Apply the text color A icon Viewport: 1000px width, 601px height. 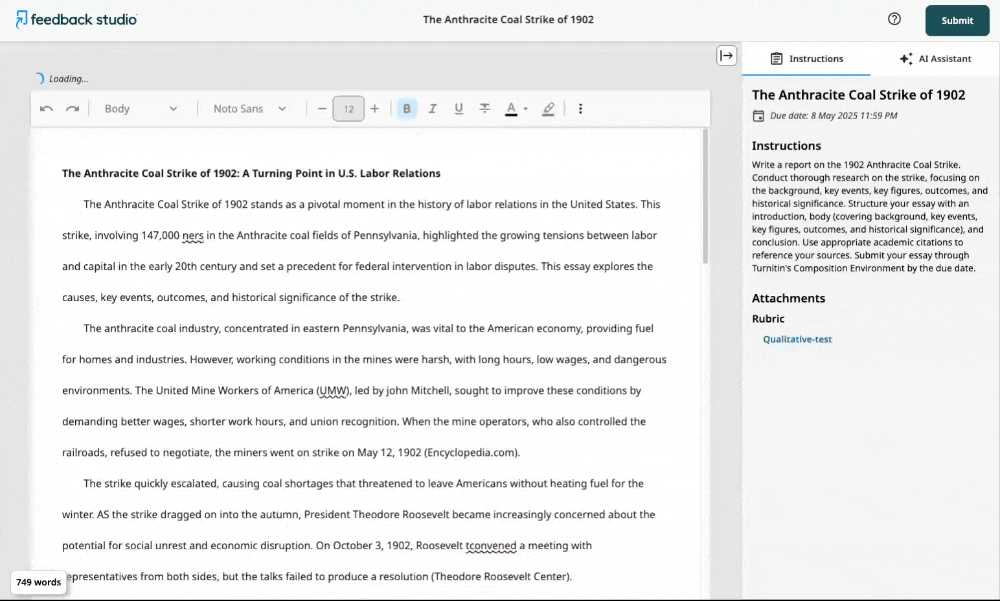tap(511, 109)
